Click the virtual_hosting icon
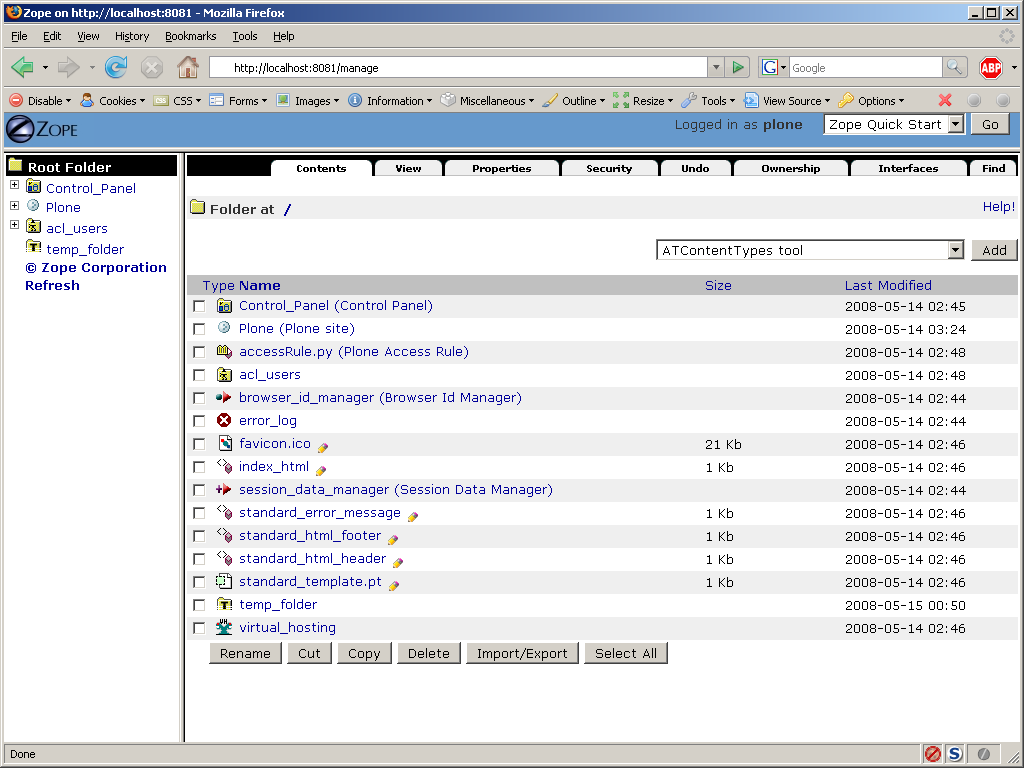 tap(224, 627)
